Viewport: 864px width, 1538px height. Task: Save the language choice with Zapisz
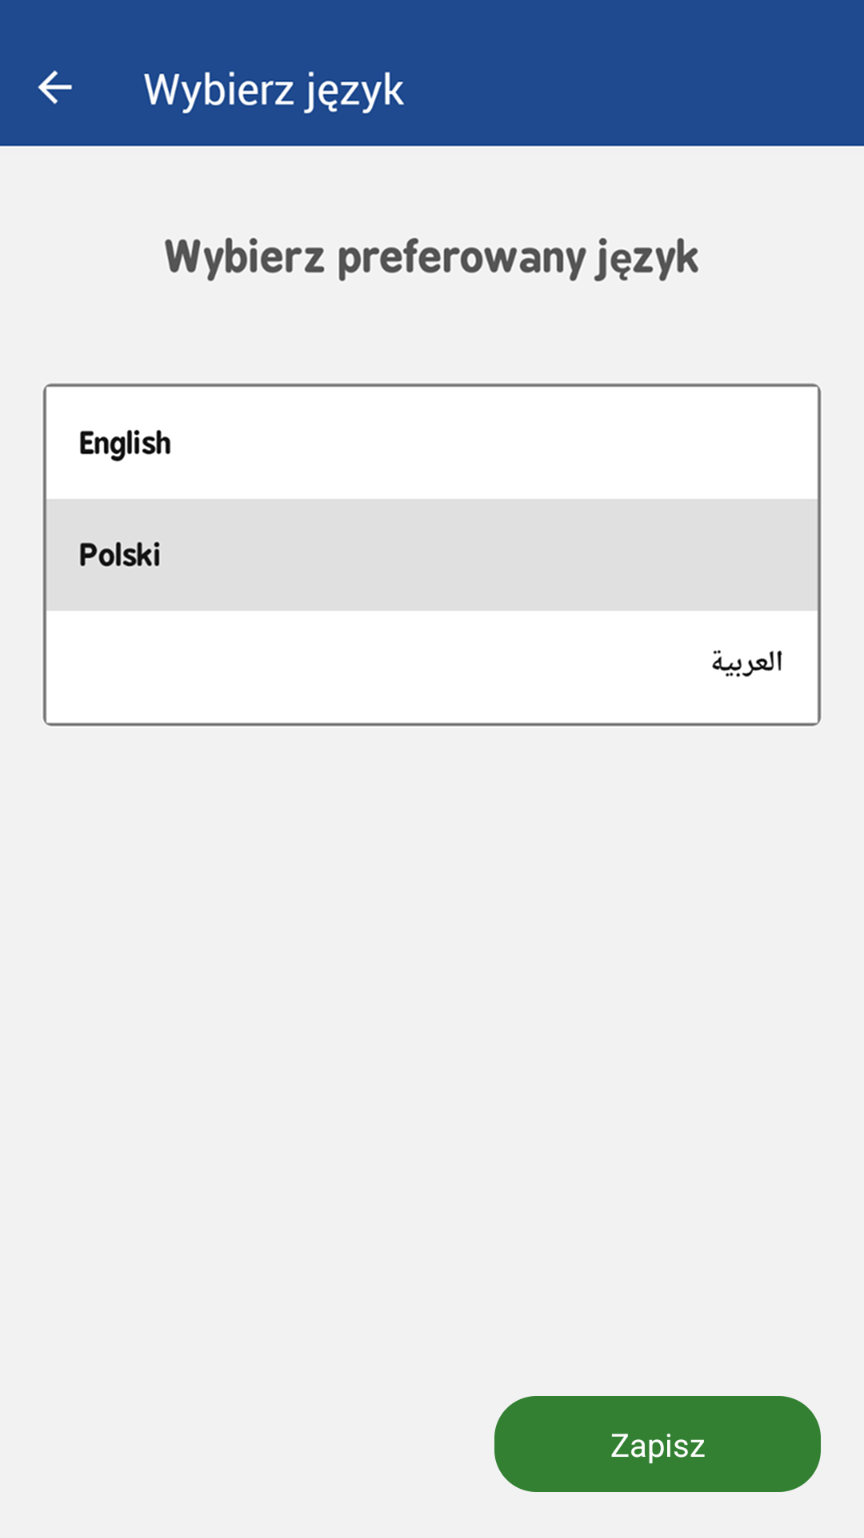[x=657, y=1444]
